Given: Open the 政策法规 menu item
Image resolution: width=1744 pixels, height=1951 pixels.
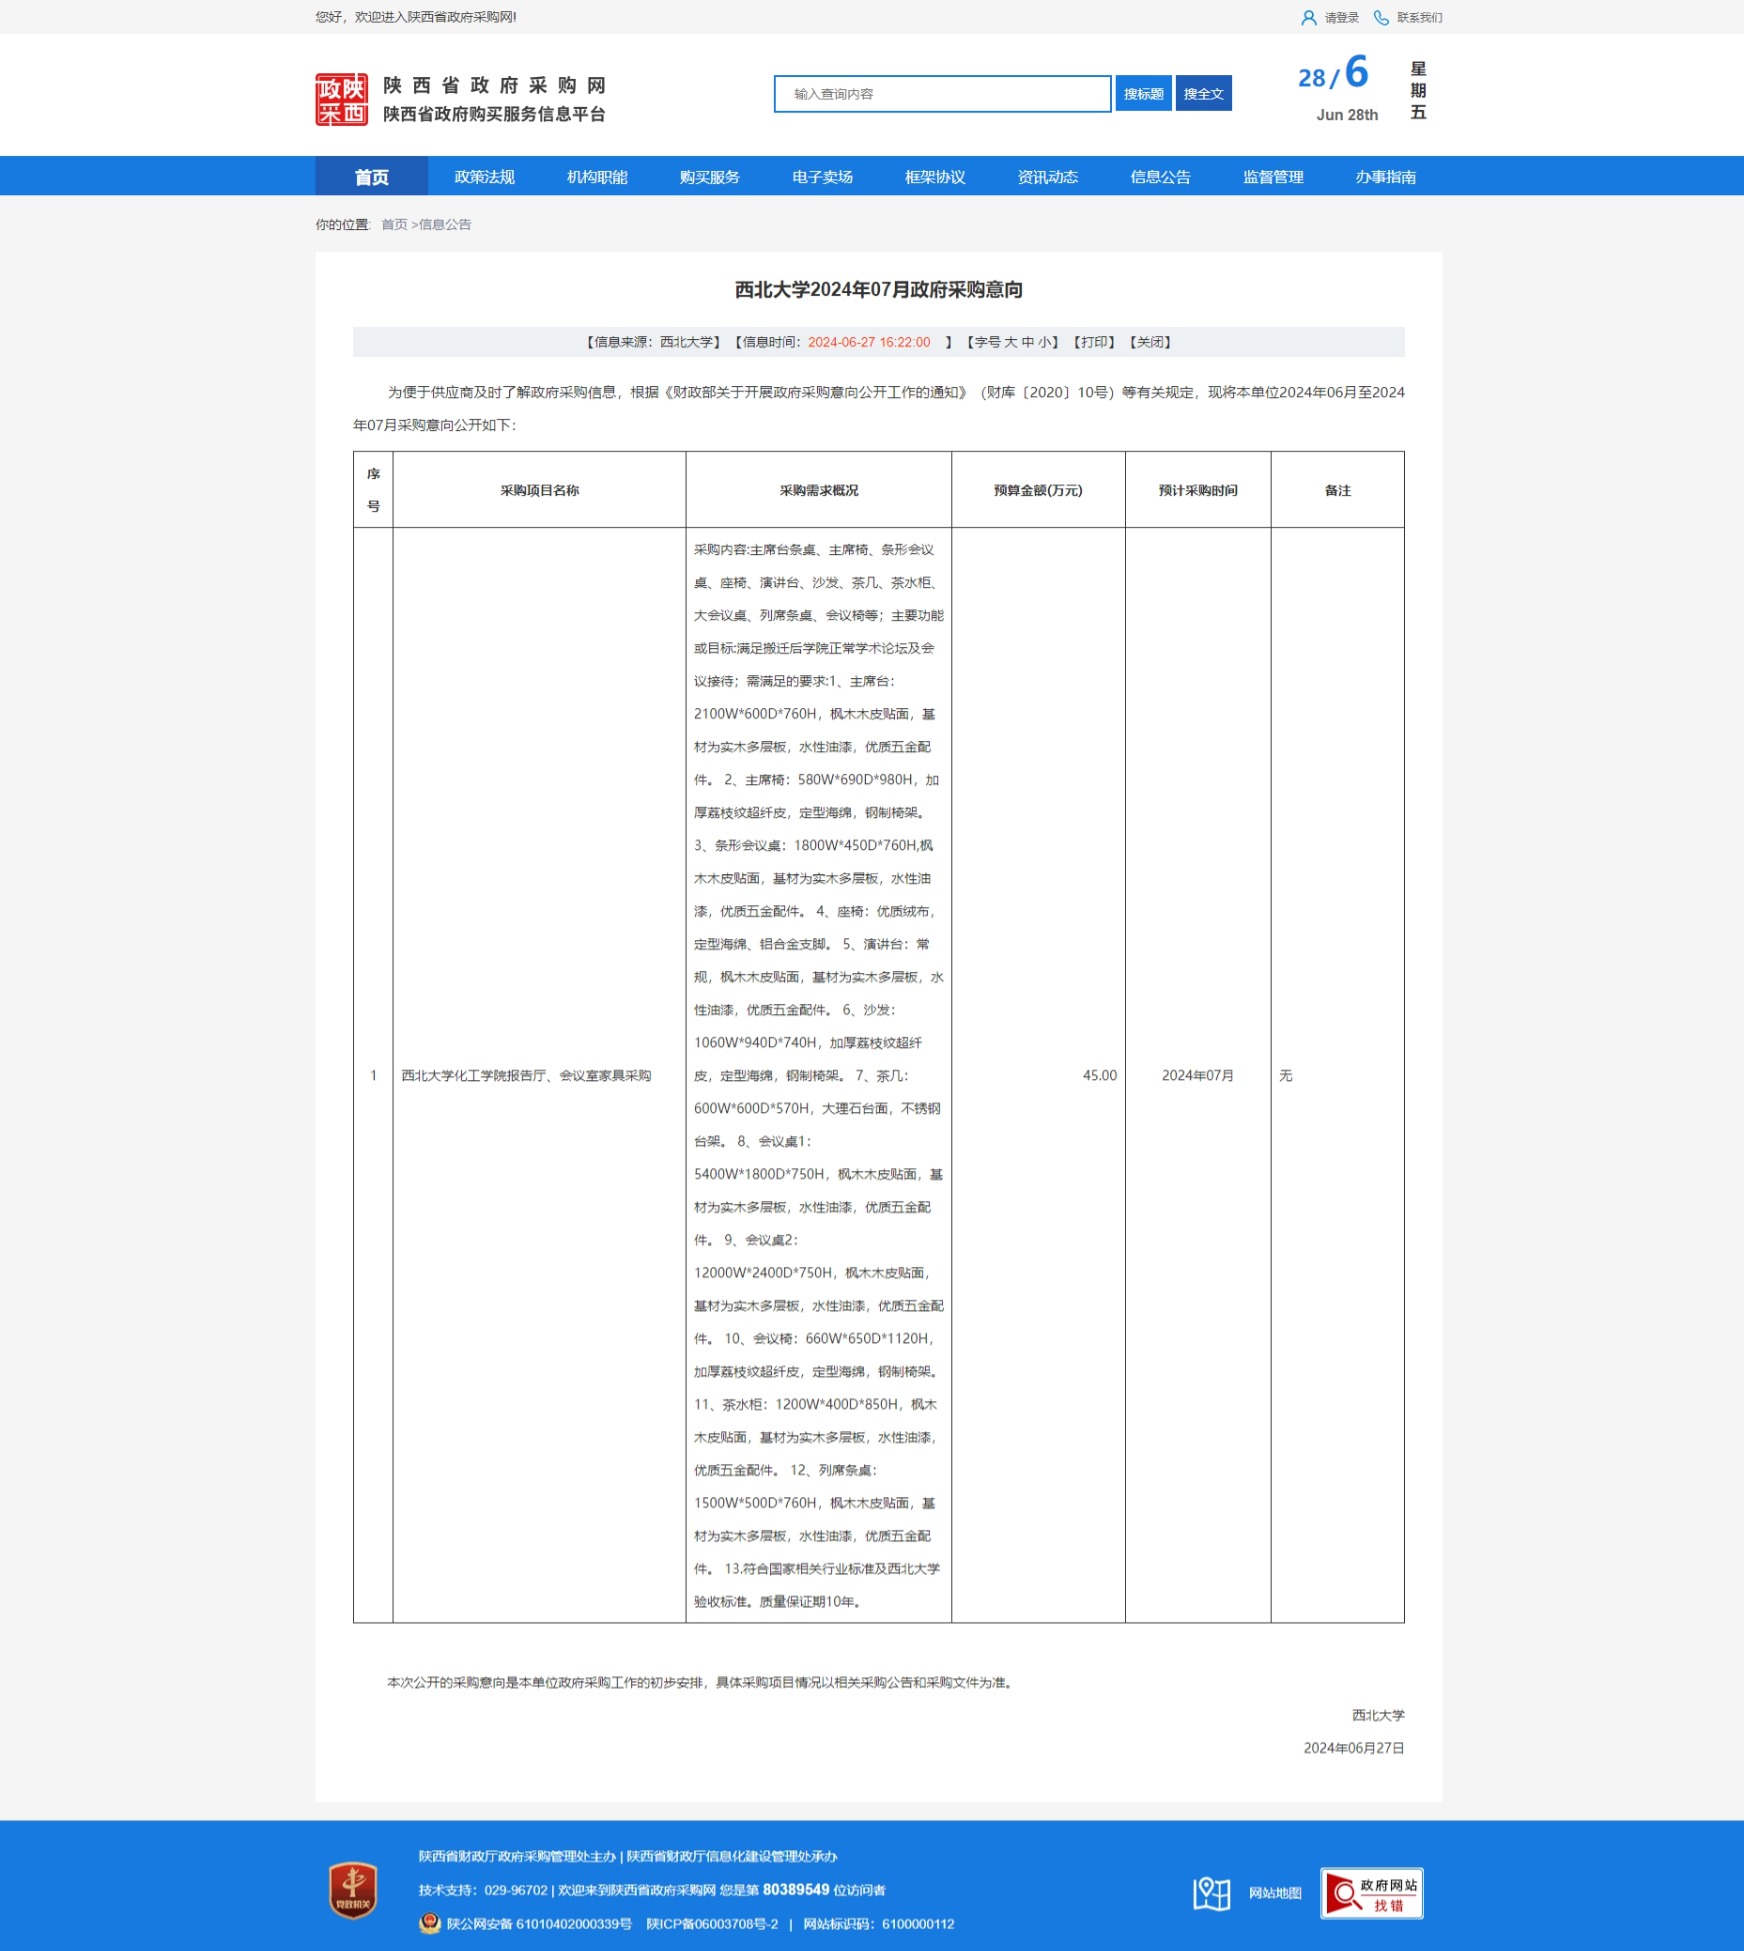Looking at the screenshot, I should coord(484,177).
